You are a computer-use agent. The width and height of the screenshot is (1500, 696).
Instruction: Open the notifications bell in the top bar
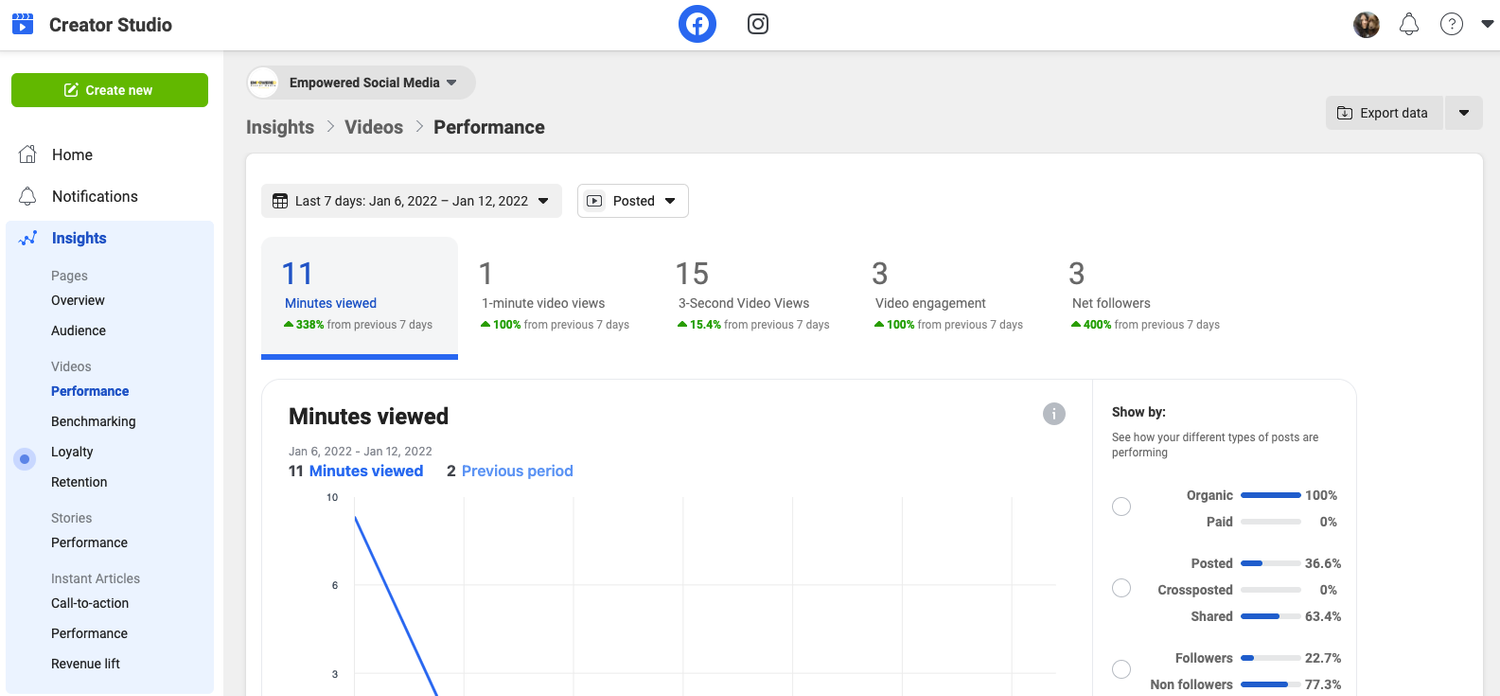[1409, 24]
